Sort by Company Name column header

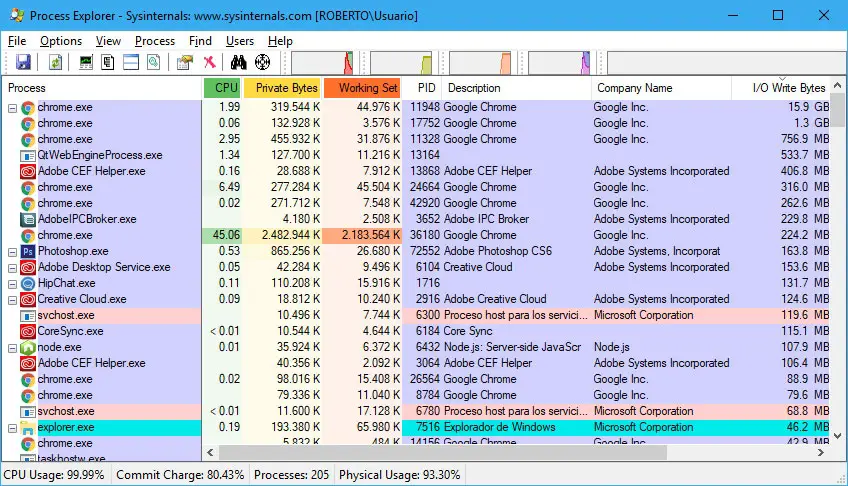tap(661, 88)
